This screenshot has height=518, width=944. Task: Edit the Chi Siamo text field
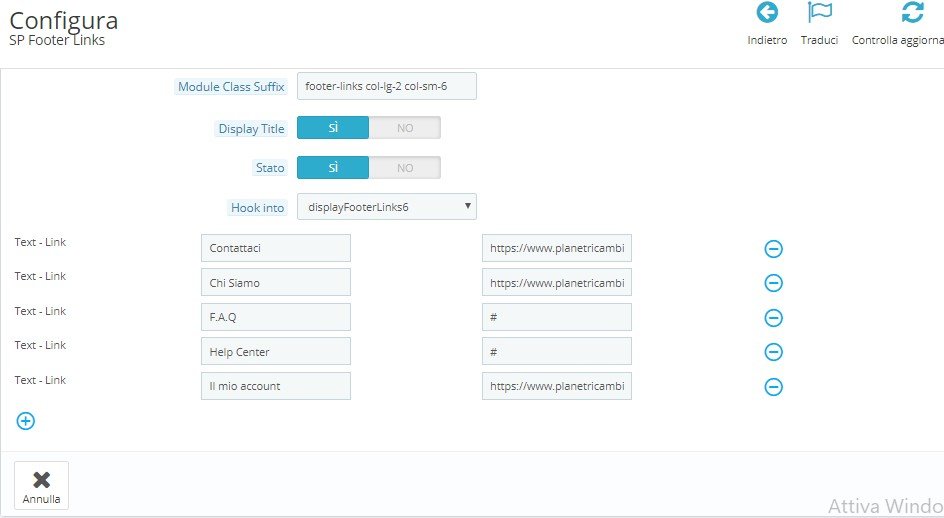pos(276,282)
